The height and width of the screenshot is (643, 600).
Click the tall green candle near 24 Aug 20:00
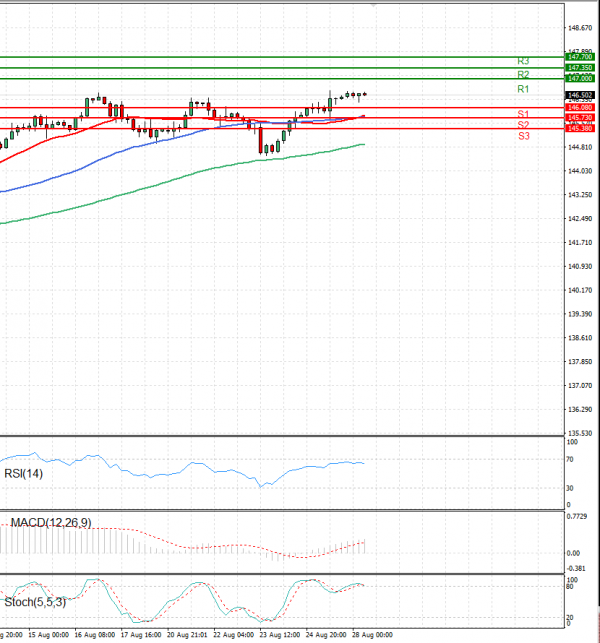(330, 102)
